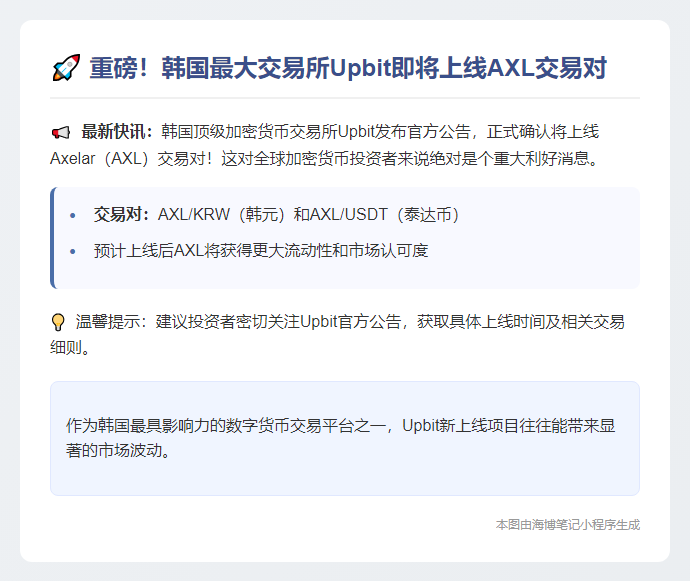Image resolution: width=690 pixels, height=581 pixels.
Task: Click the headline 重磅！韩国最大交易所Upbit即将上线AXL交易对
Action: 348,68
